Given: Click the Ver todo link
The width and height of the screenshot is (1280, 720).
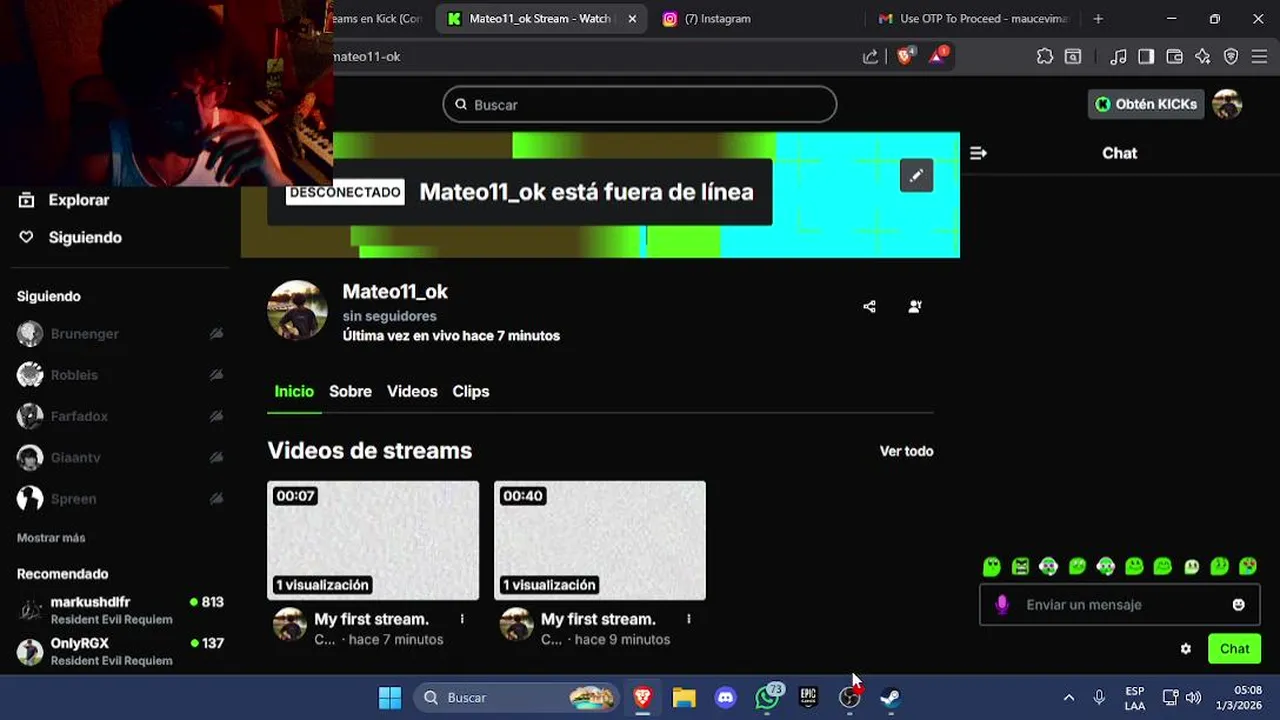Looking at the screenshot, I should pyautogui.click(x=906, y=452).
